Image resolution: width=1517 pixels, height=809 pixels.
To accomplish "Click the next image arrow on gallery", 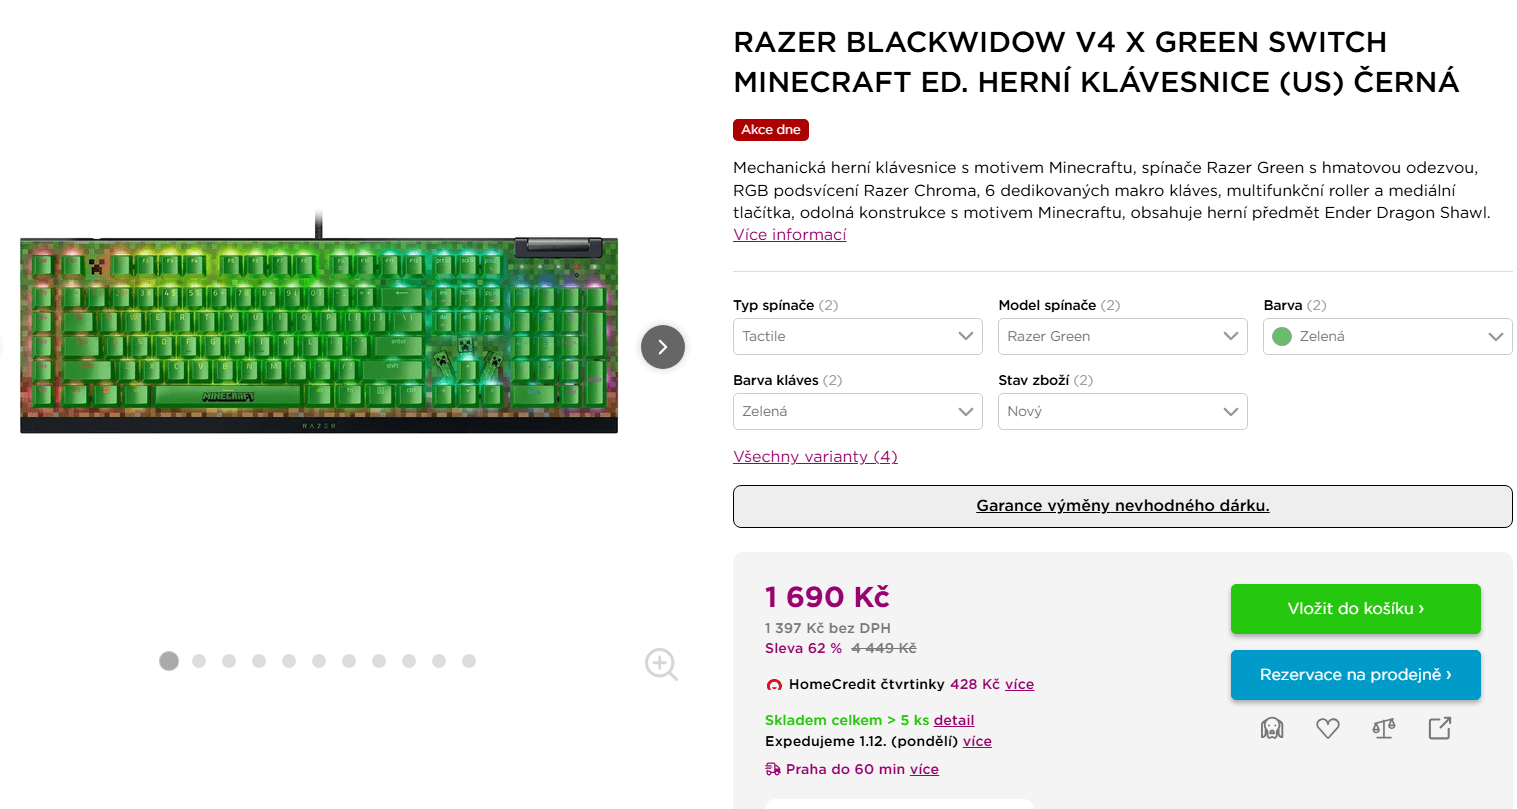I will pos(662,347).
